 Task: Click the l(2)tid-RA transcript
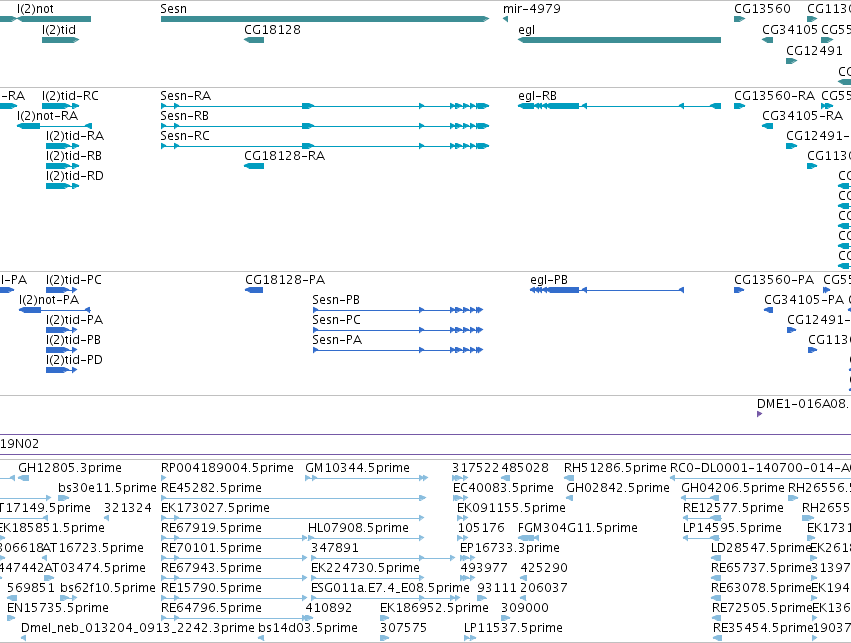pos(62,146)
